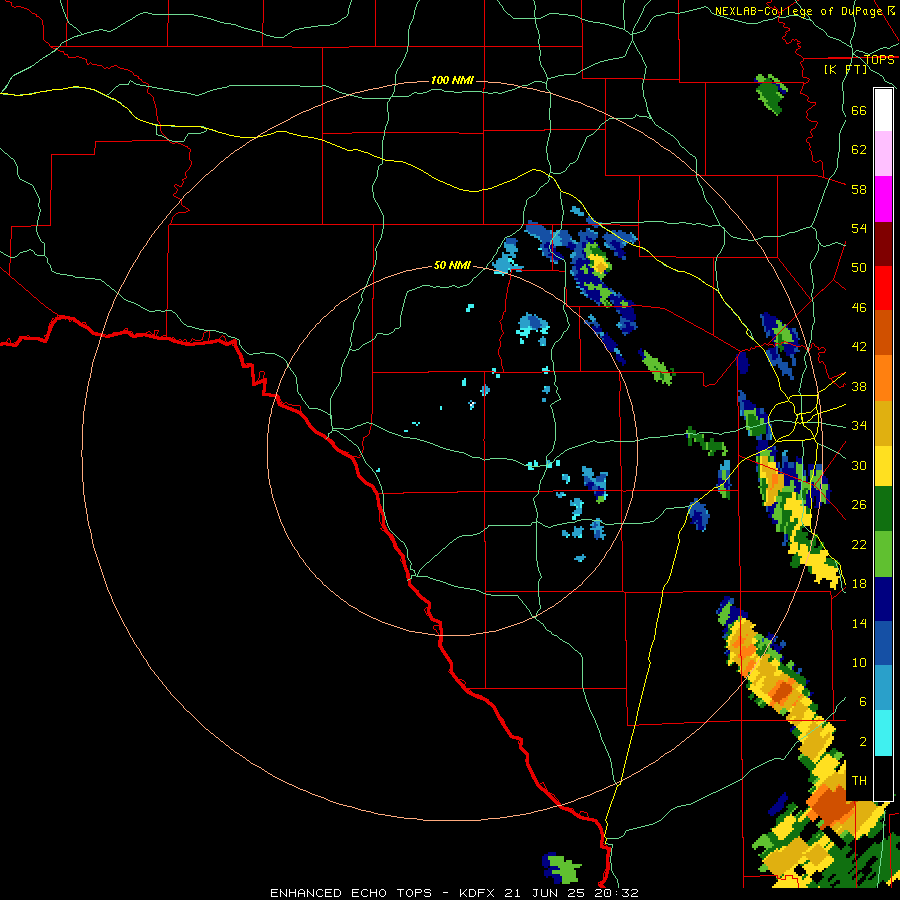The image size is (900, 900).
Task: Click the 42 value on the legend scale
Action: tap(859, 347)
